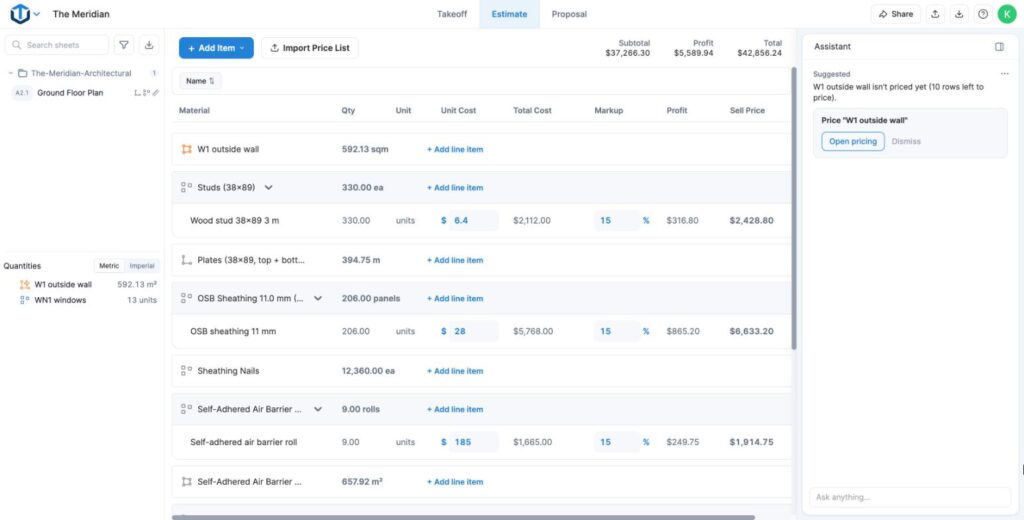Collapse the OSB Sheathing row chevron
Viewport: 1024px width, 520px height.
[318, 299]
